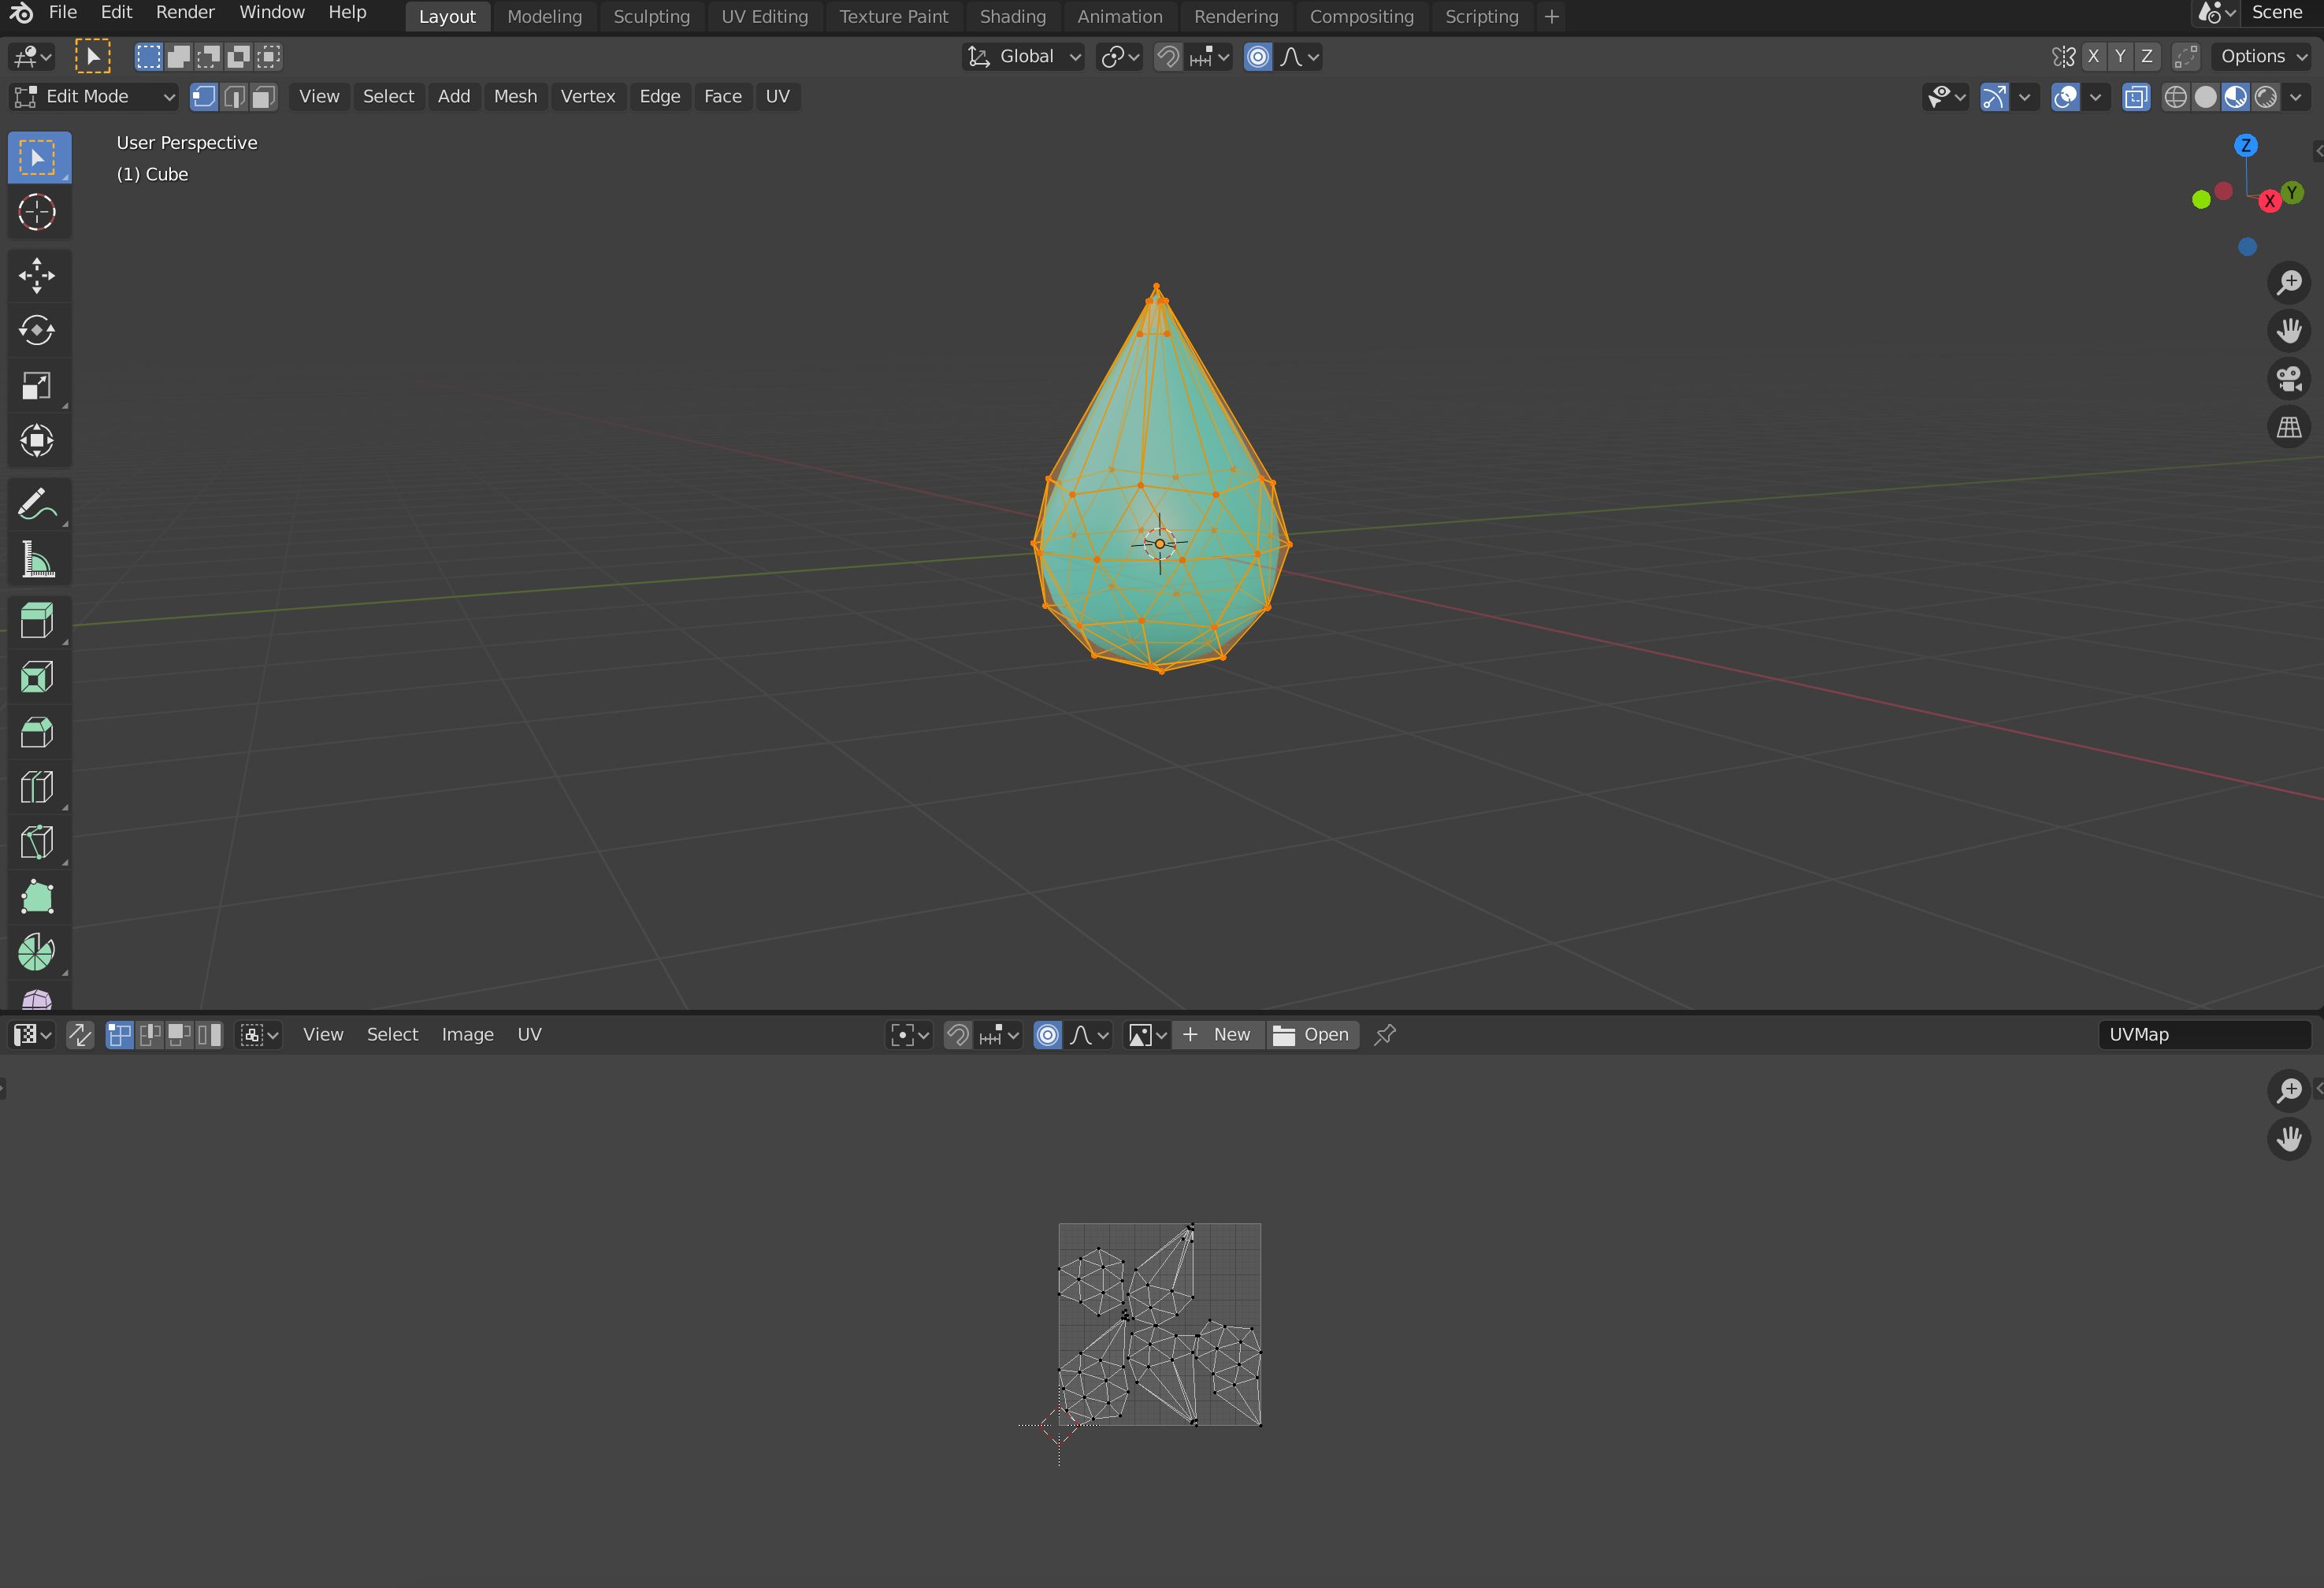Screen dimensions: 2324x1588
Task: Click the viewport pan hand icon
Action: tap(2289, 331)
